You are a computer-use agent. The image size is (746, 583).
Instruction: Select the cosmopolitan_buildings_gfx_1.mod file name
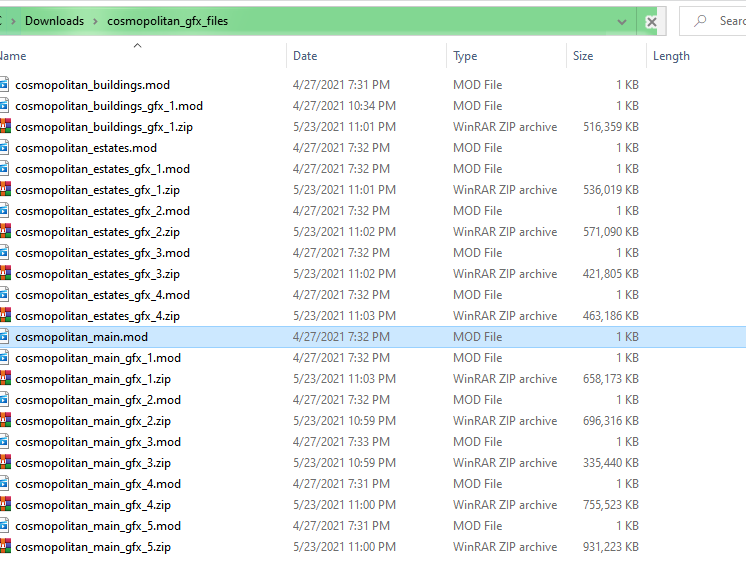click(x=109, y=106)
